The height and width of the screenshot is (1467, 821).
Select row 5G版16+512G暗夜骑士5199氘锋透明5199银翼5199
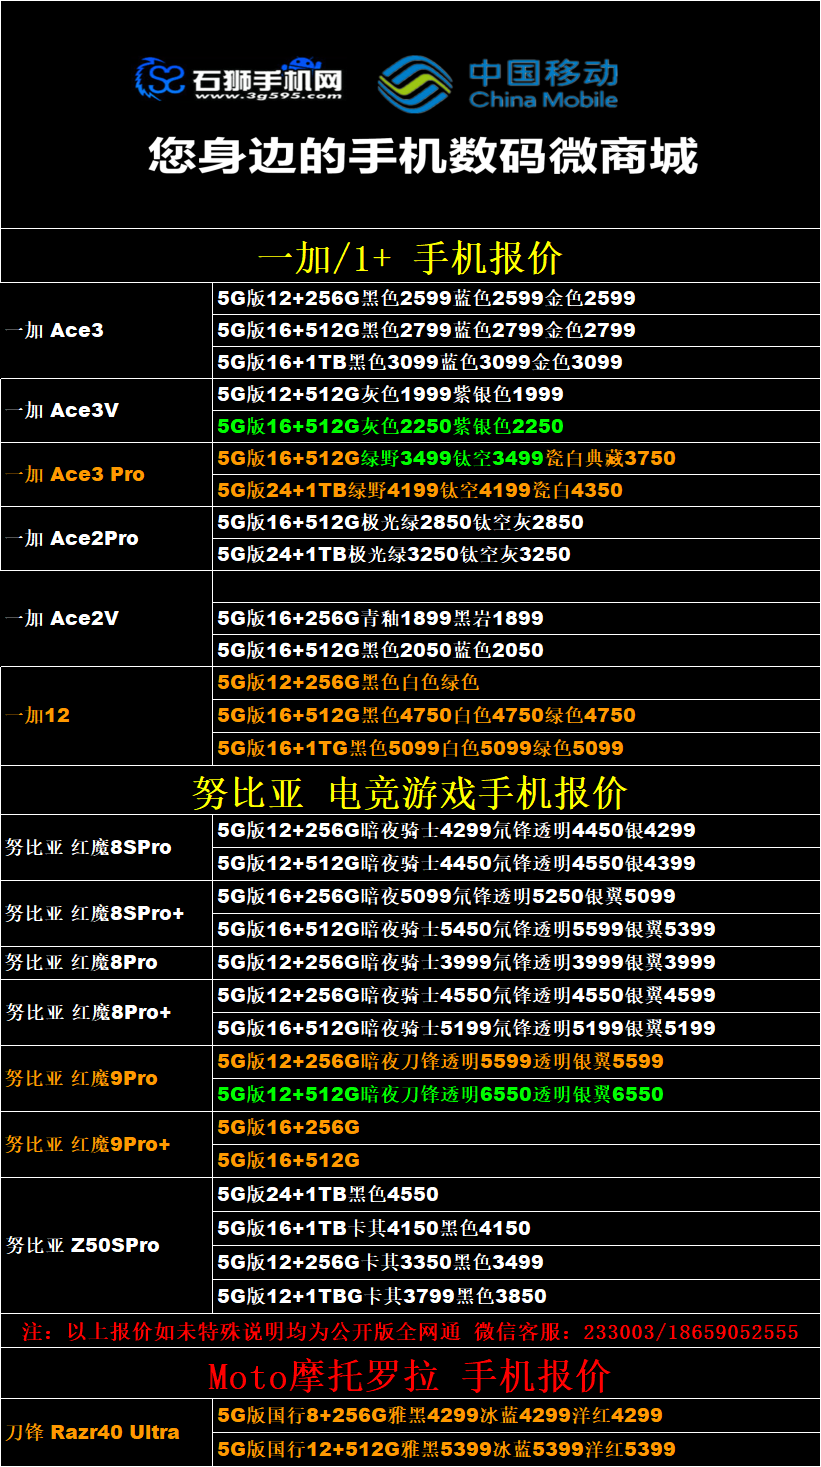(x=516, y=1028)
